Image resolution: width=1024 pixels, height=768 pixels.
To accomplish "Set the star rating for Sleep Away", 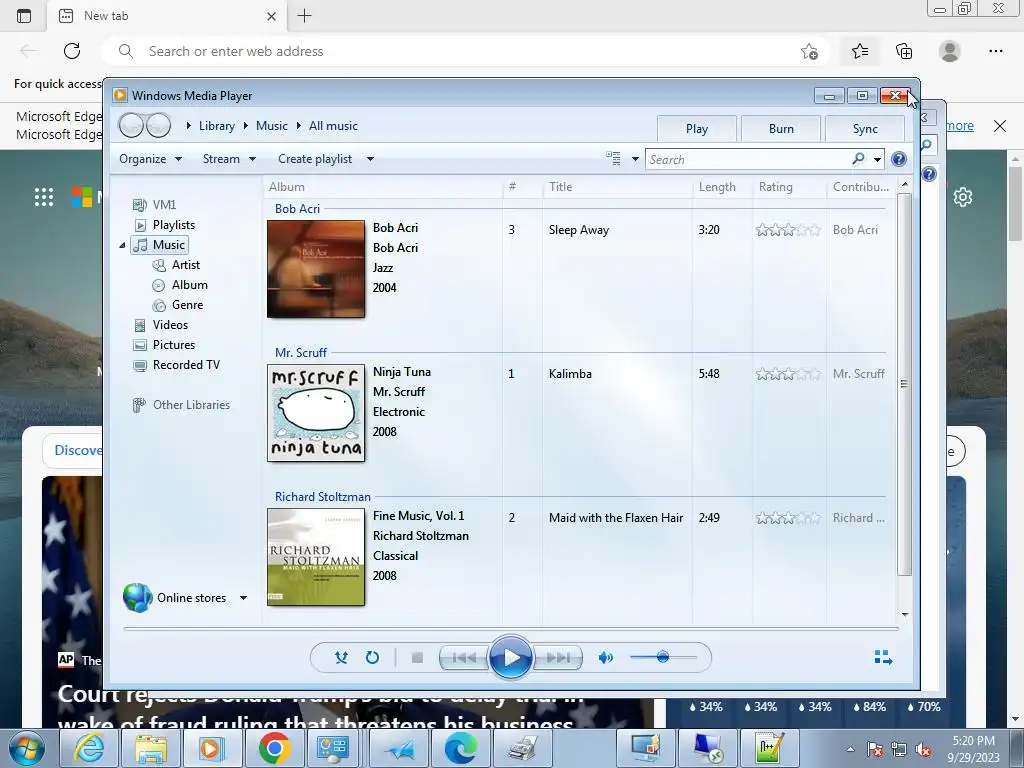I will click(x=788, y=230).
